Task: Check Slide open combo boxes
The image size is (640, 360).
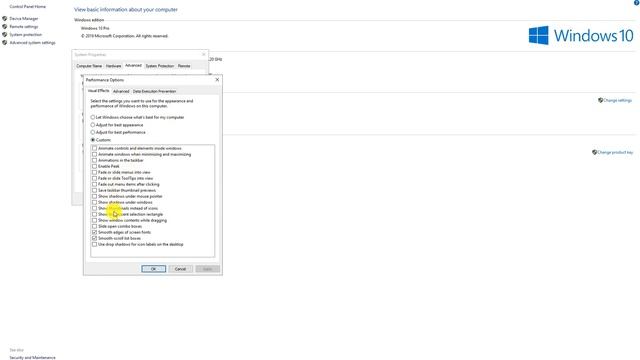Action: point(94,226)
